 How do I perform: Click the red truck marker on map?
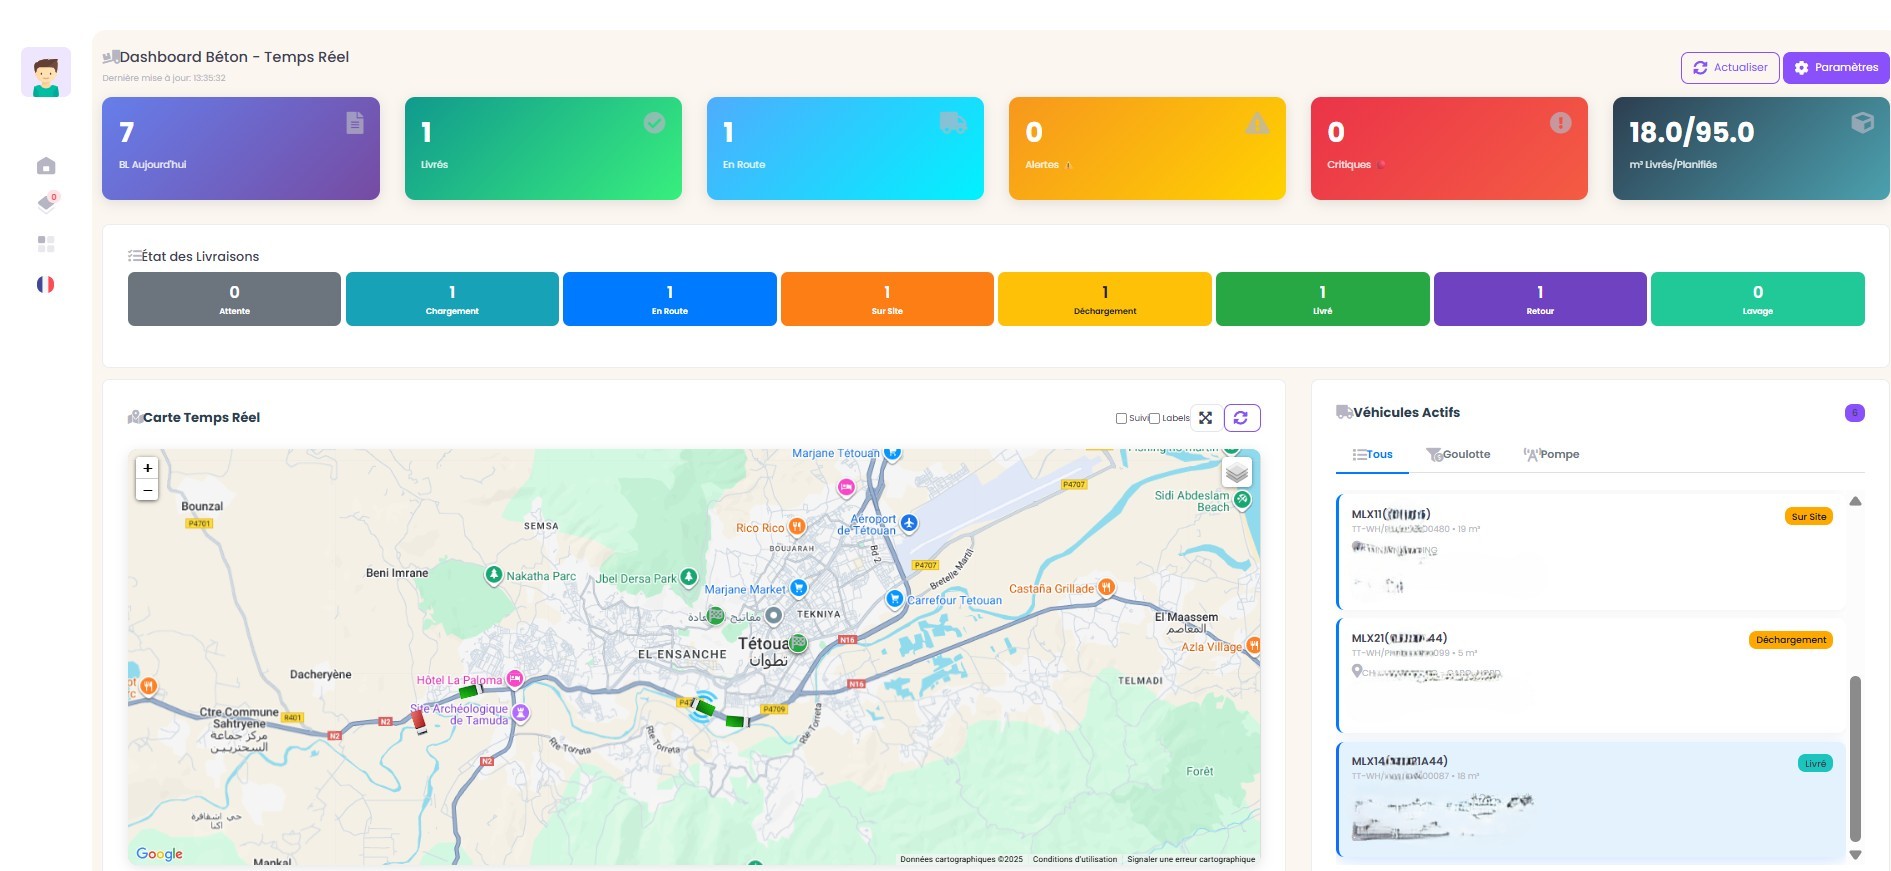point(419,720)
